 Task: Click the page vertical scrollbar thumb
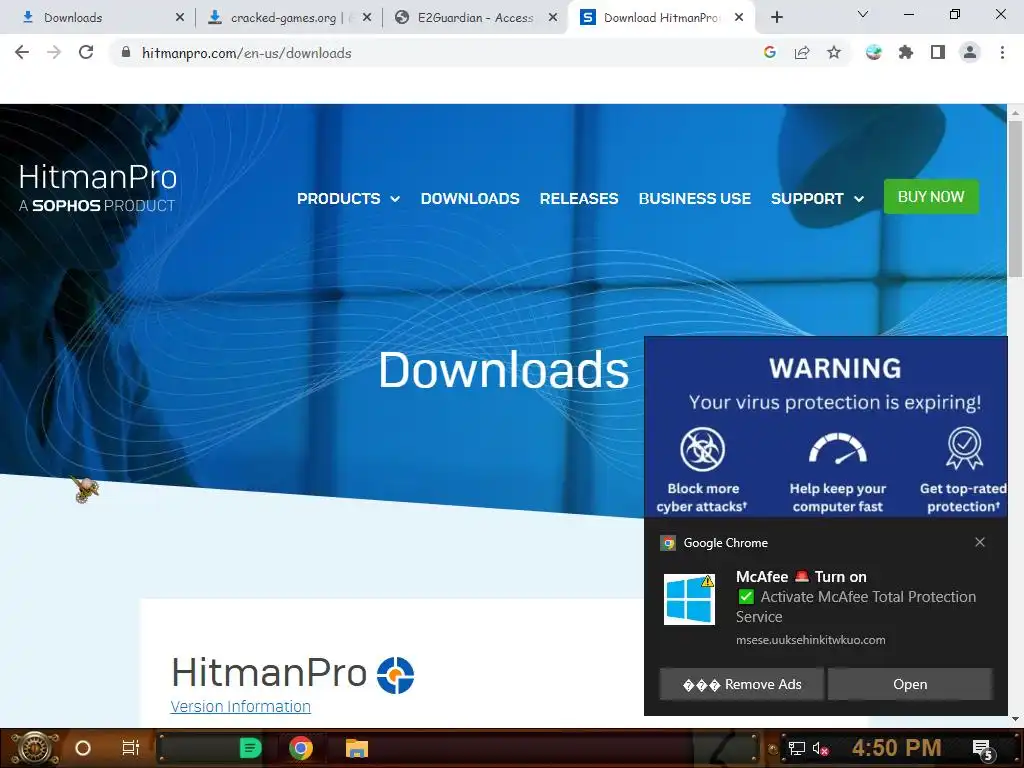[1015, 199]
